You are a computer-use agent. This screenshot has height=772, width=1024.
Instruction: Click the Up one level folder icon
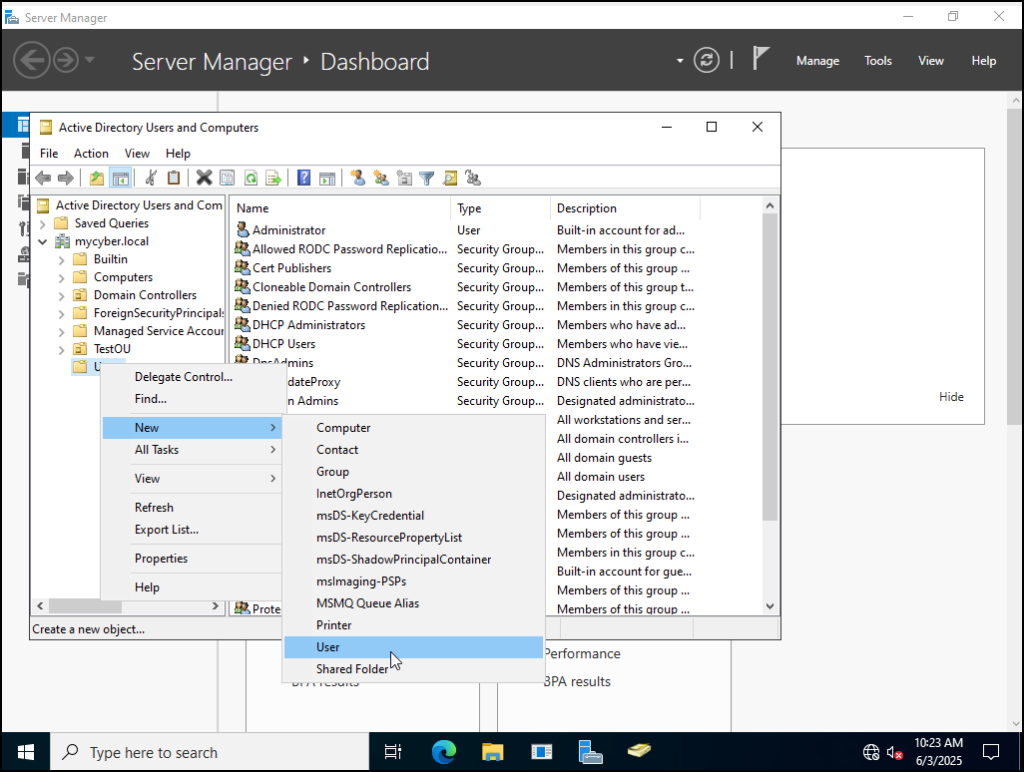pyautogui.click(x=97, y=178)
